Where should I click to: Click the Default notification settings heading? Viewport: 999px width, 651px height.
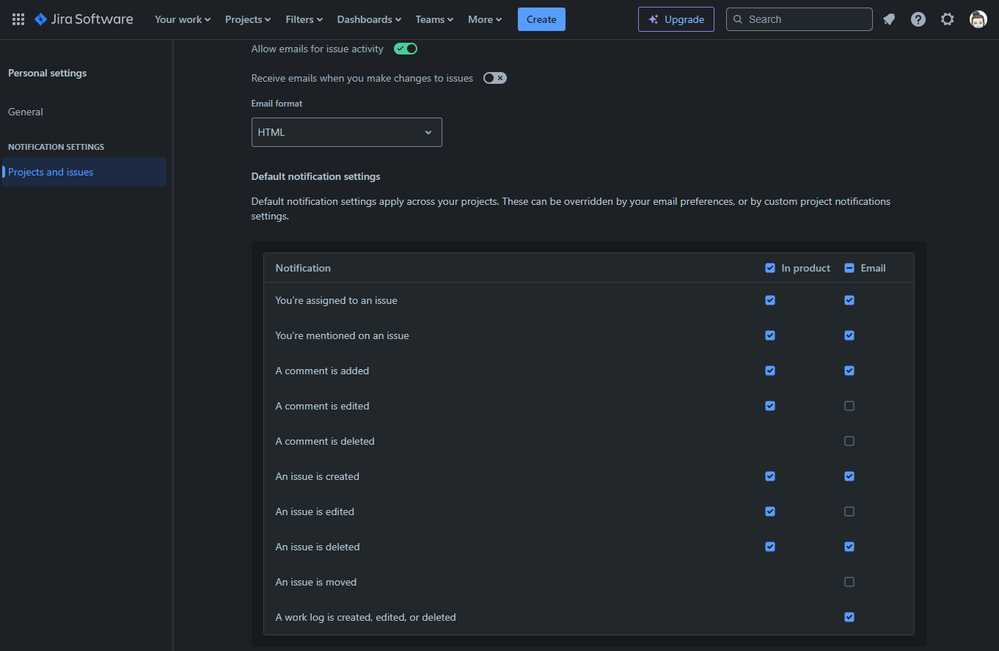315,176
